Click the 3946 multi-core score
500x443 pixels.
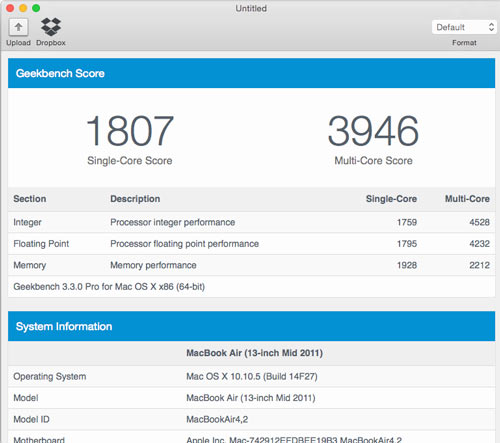pos(373,130)
